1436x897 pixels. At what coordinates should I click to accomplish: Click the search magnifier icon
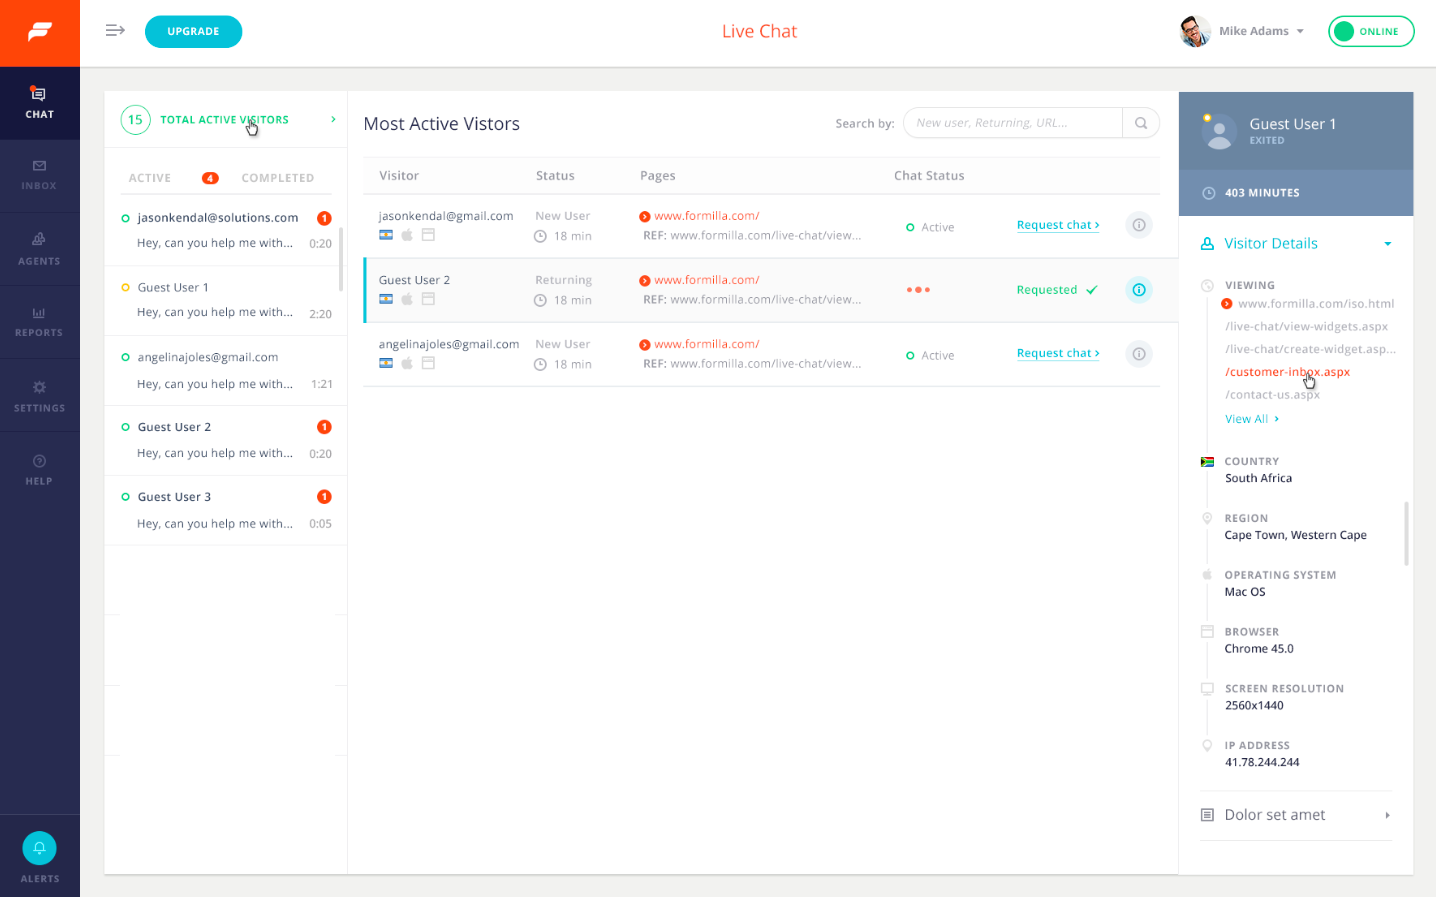pos(1140,122)
